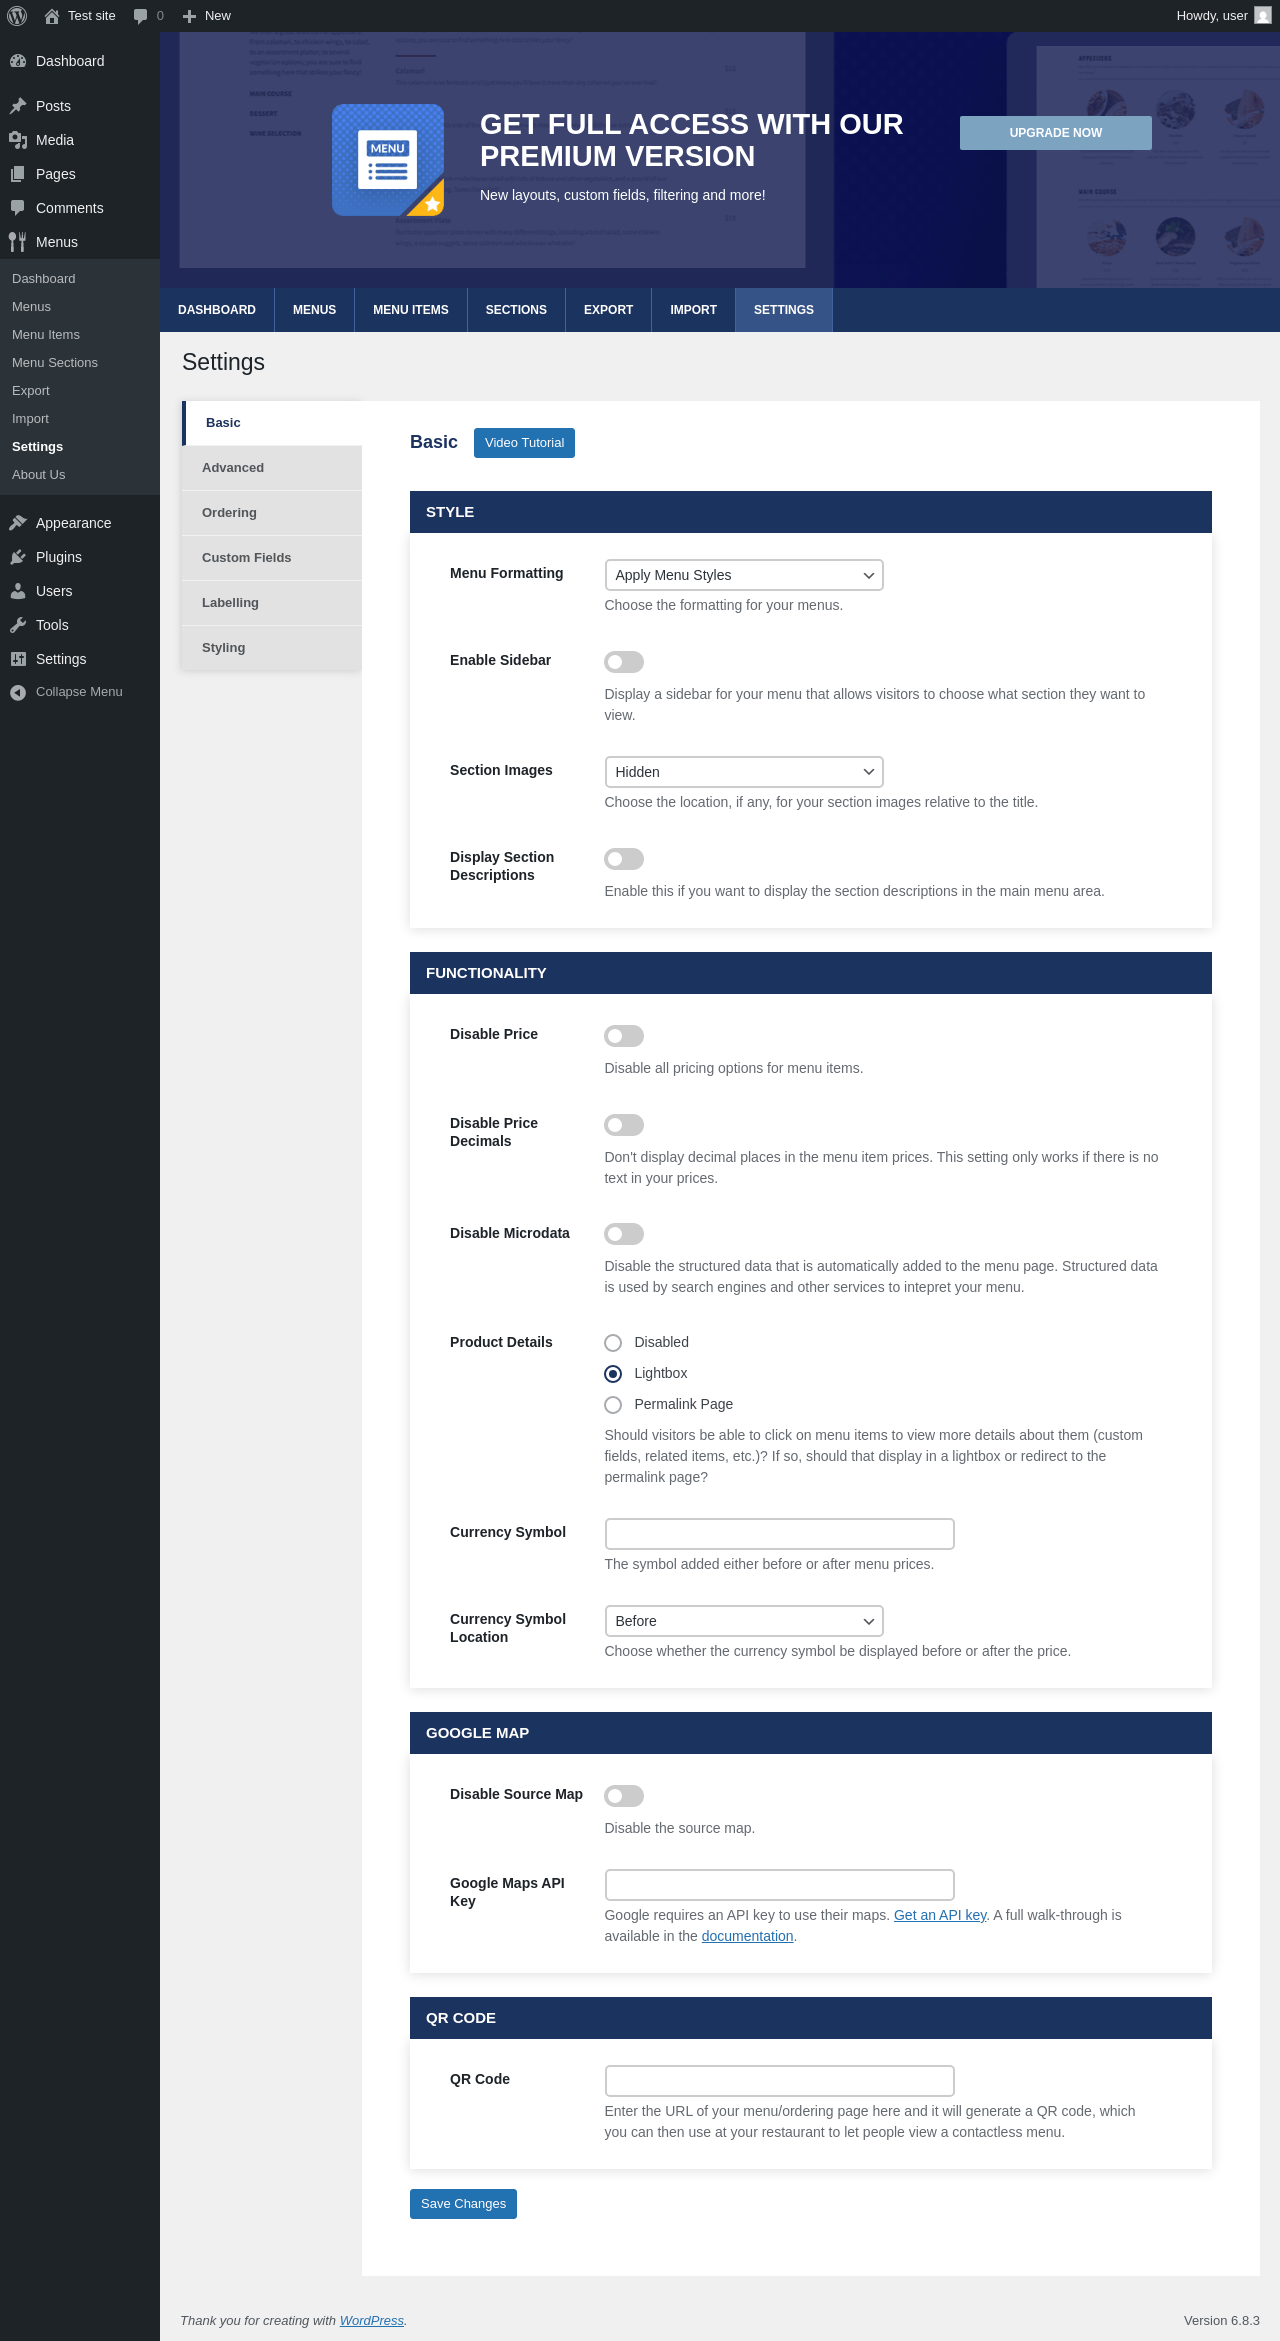Toggle Disable Price switch
This screenshot has height=2341, width=1280.
[624, 1036]
